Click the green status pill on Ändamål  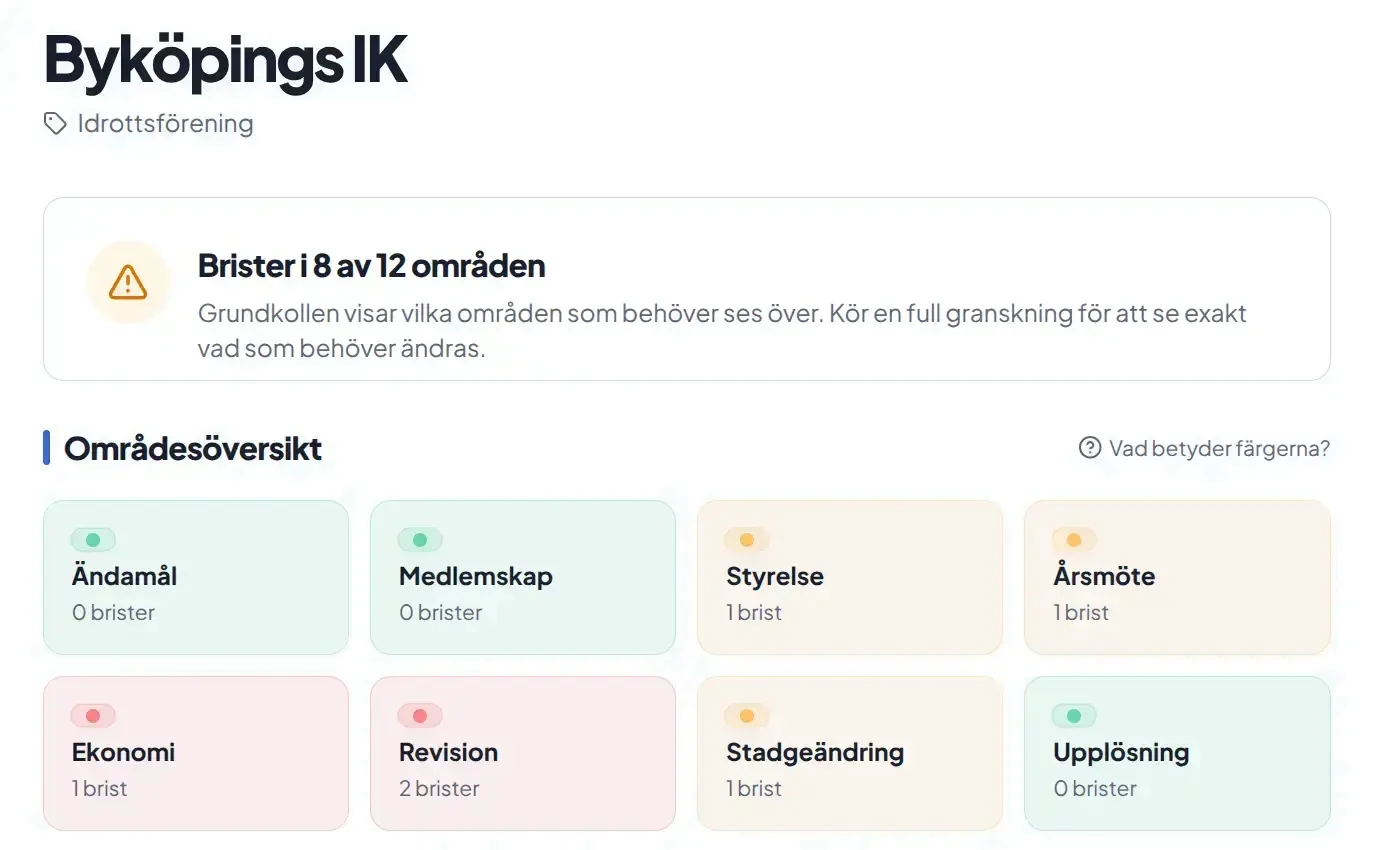click(93, 540)
